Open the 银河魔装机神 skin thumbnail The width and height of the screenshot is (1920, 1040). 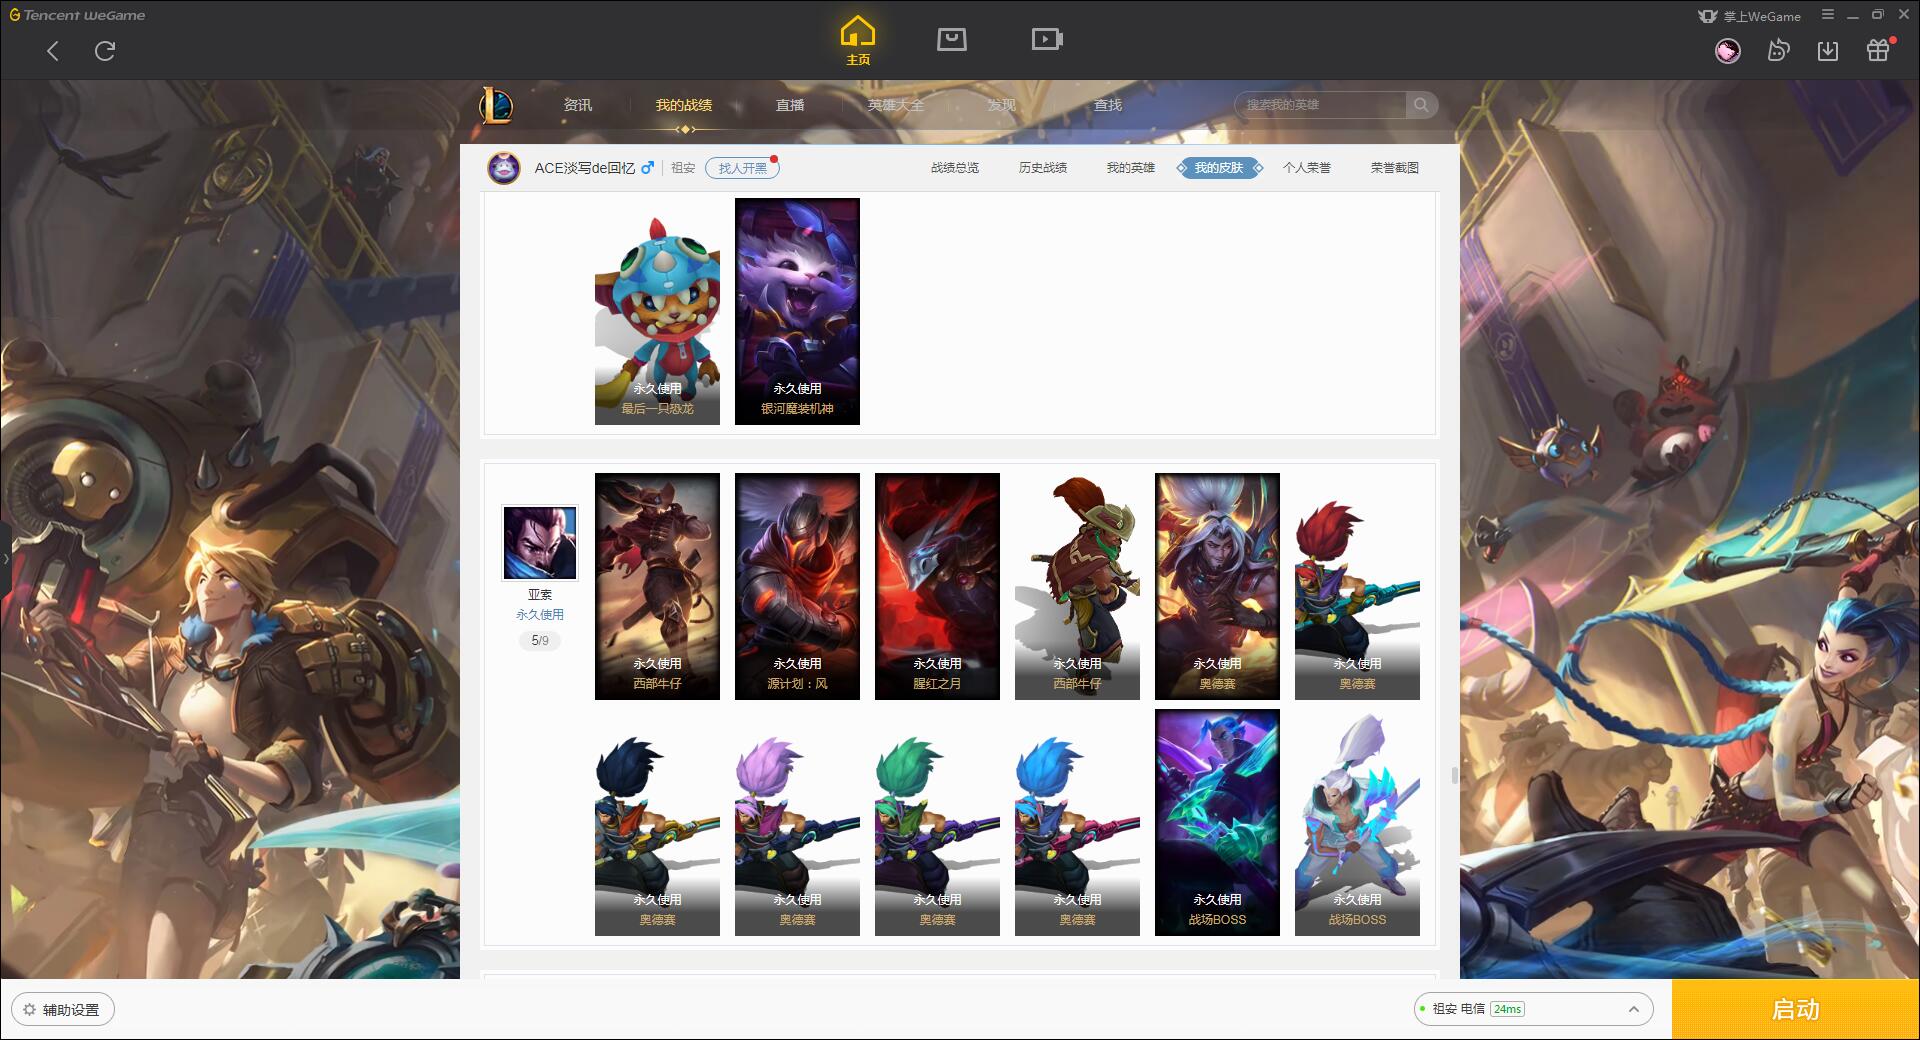(x=797, y=311)
